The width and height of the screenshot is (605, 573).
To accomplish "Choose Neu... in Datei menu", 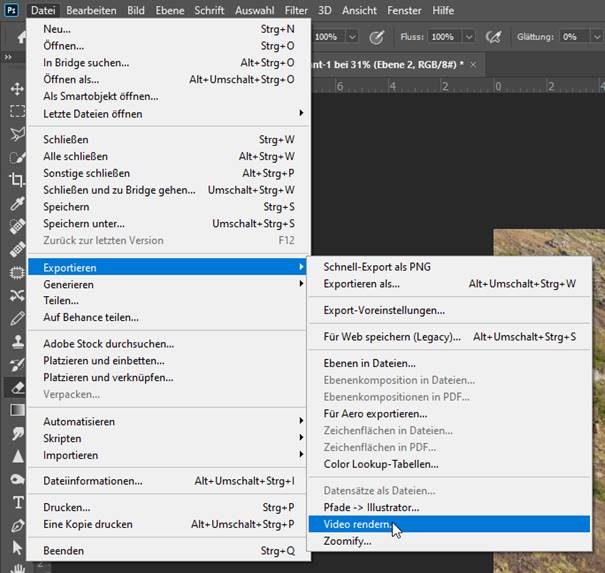I will click(169, 29).
